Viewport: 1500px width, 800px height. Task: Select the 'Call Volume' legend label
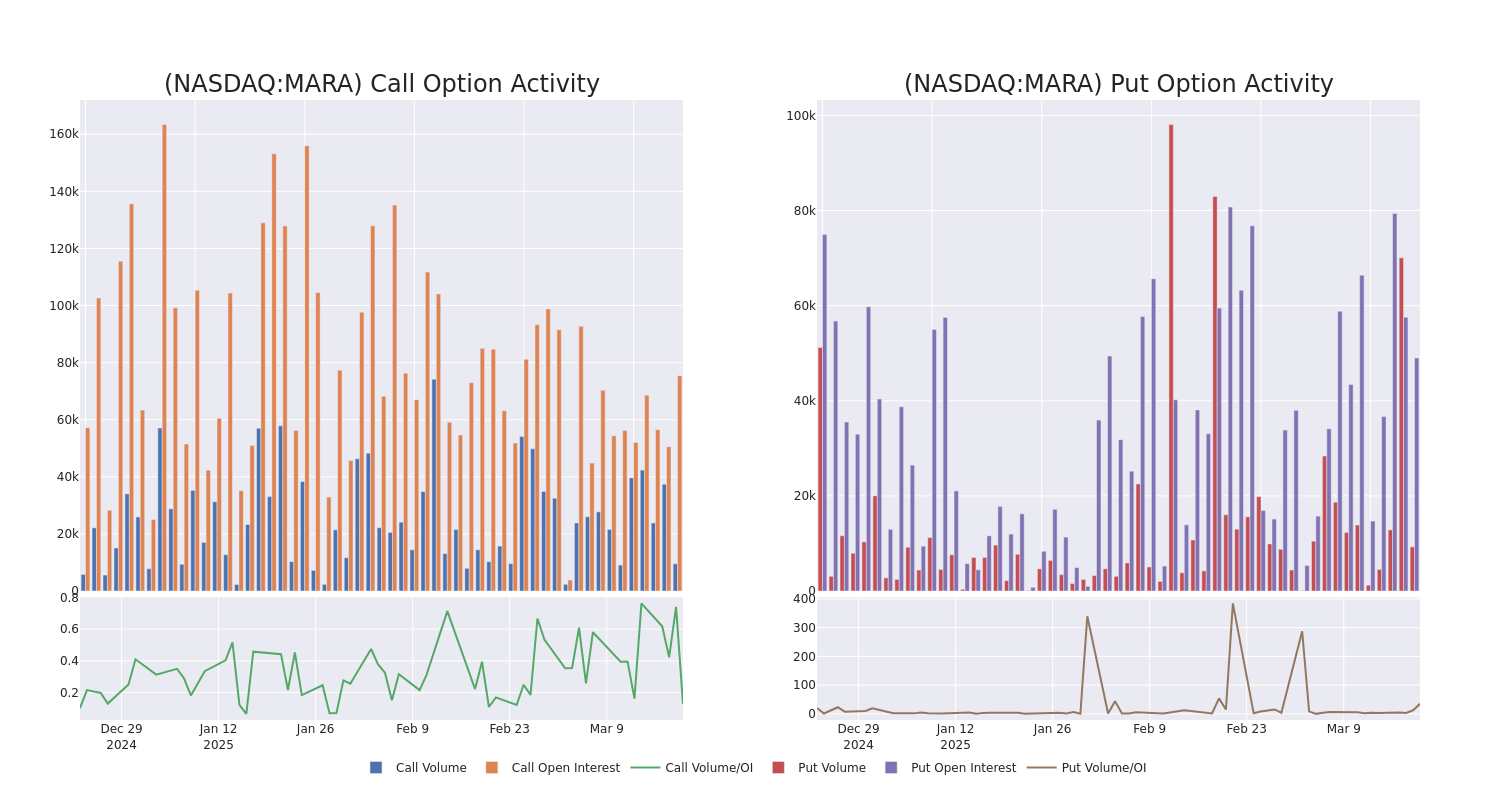431,768
